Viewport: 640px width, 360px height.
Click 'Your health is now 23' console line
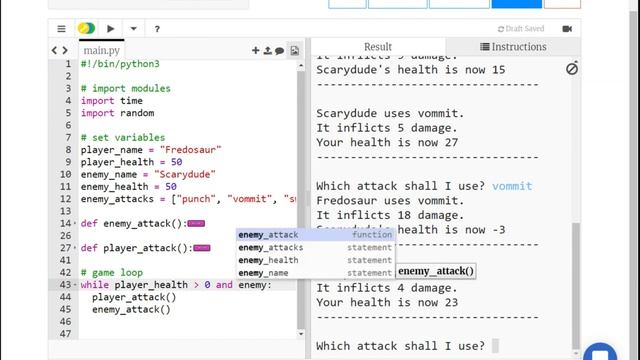pos(387,302)
